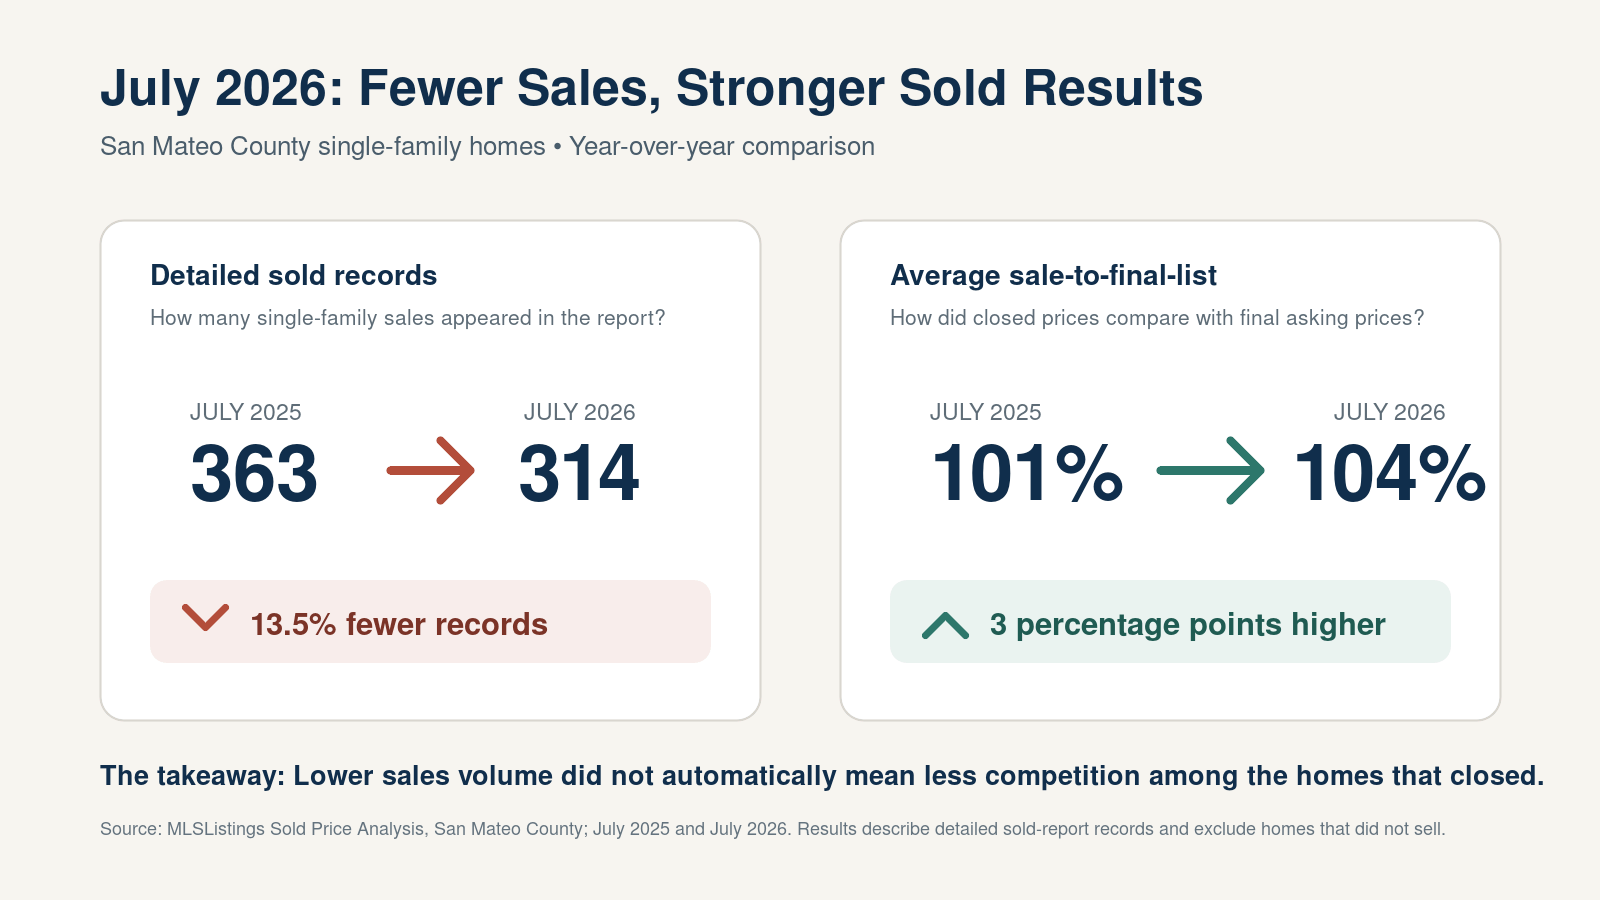Click the question about single-family sales in report
The width and height of the screenshot is (1600, 900).
[407, 318]
